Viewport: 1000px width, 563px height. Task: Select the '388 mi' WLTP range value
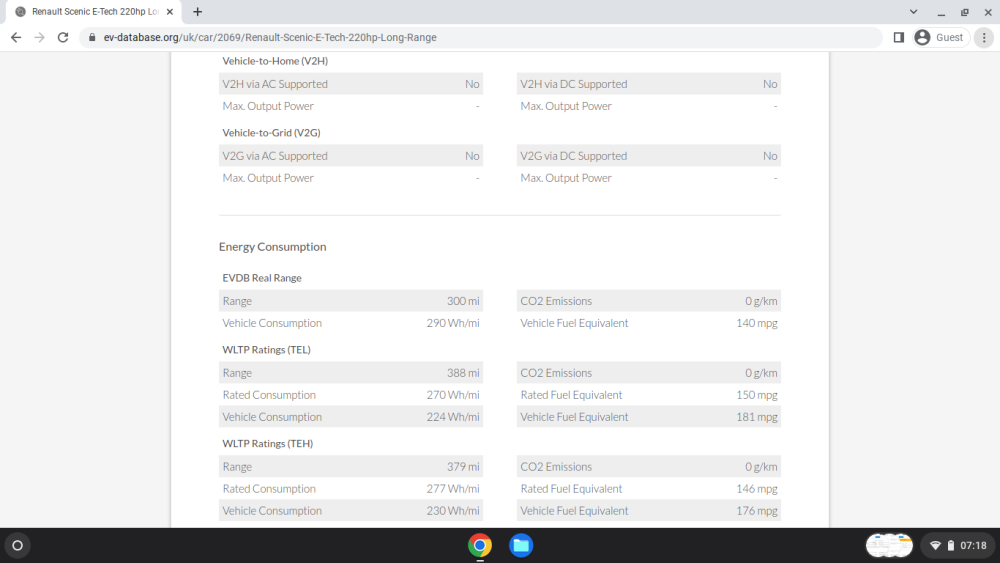(x=463, y=373)
